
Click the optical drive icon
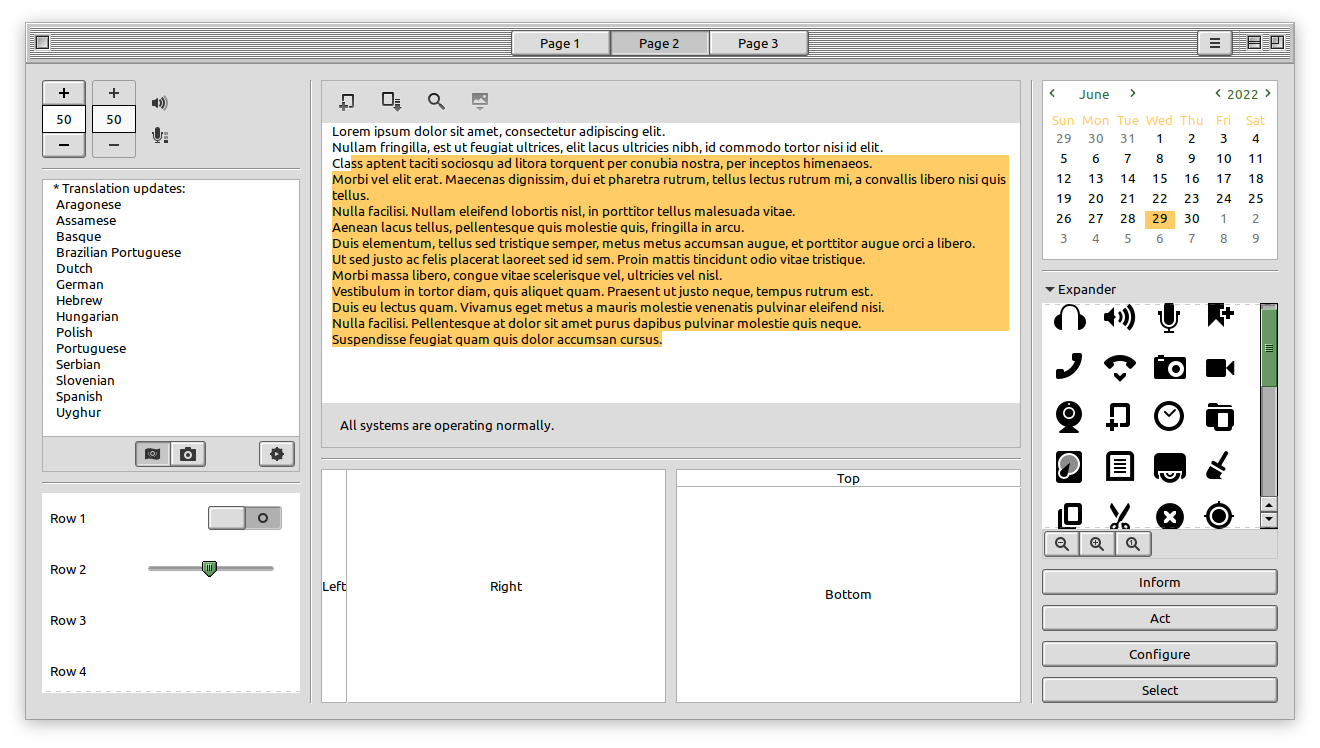click(1169, 466)
